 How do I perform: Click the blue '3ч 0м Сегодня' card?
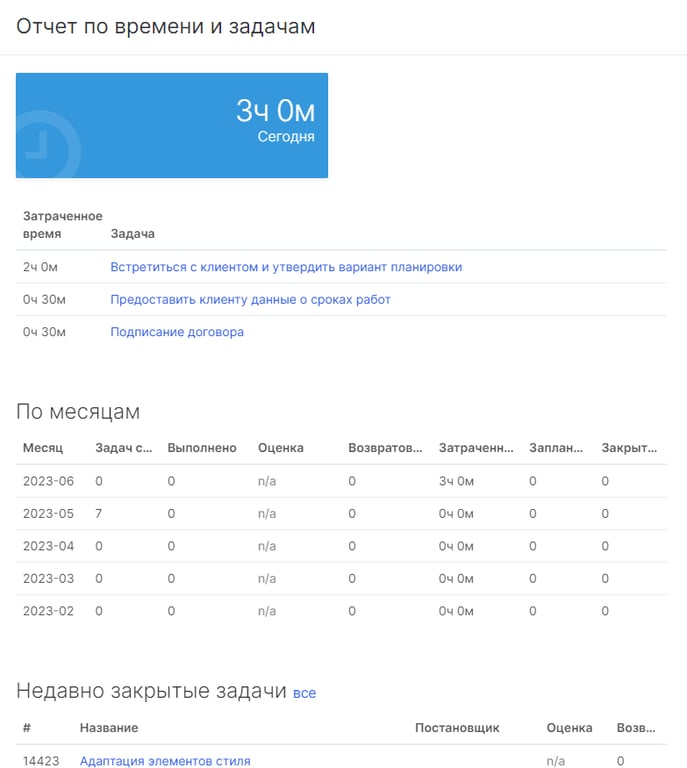tap(172, 125)
